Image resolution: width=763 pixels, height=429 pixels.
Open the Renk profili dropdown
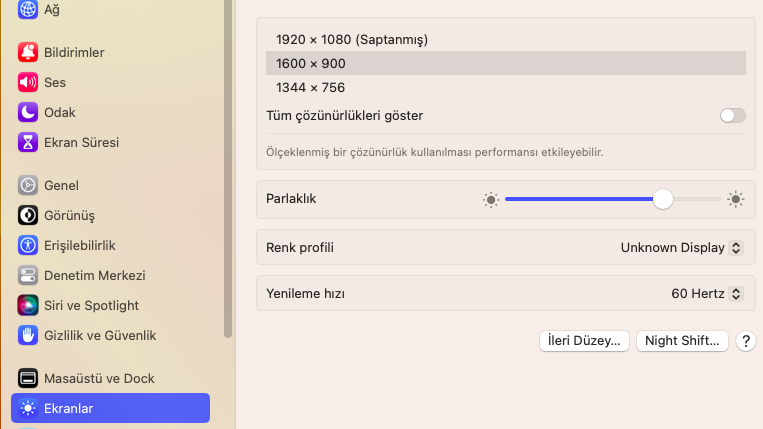[x=681, y=247]
